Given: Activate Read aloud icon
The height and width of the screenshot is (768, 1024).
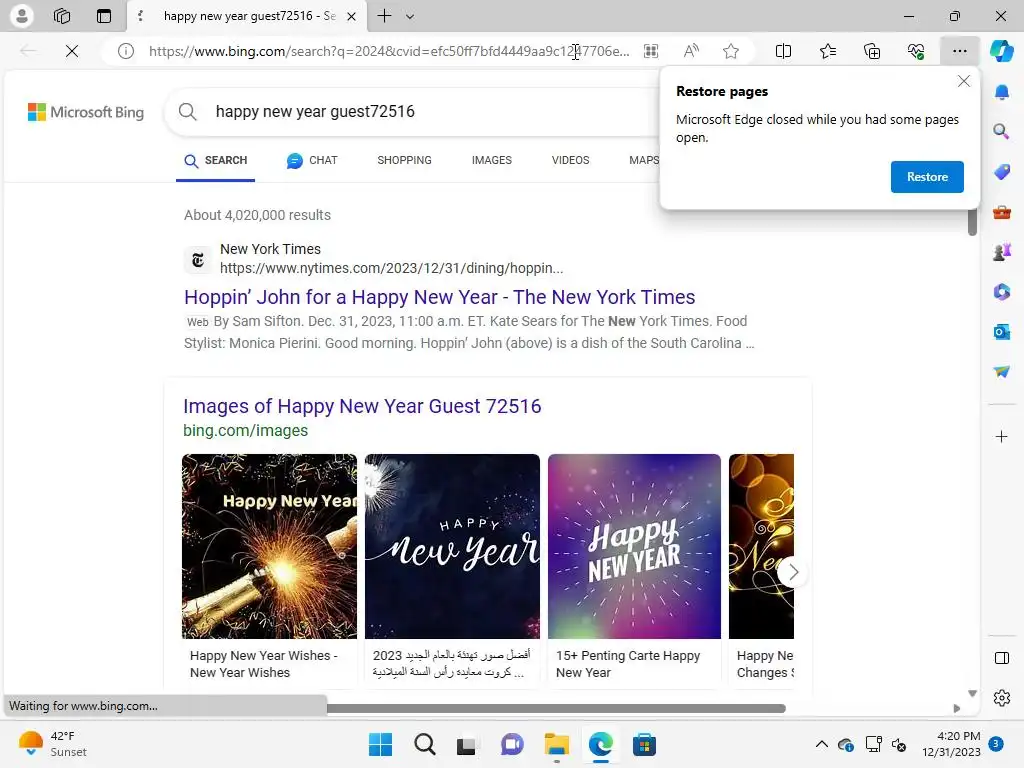Looking at the screenshot, I should (691, 51).
